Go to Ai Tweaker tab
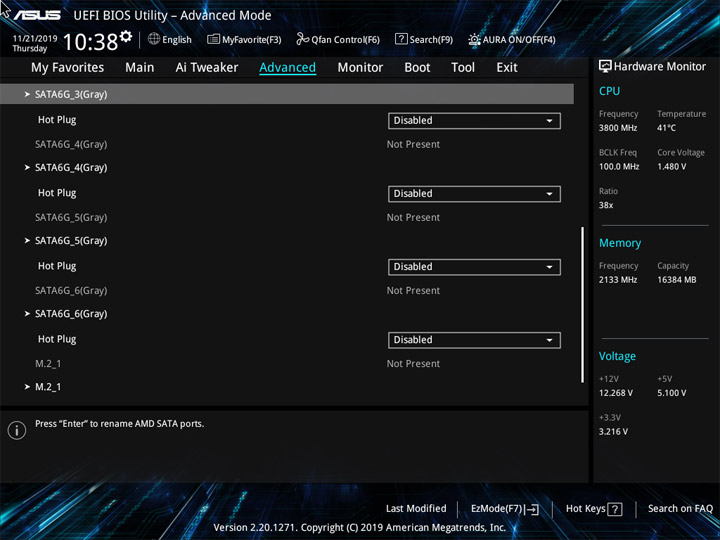The width and height of the screenshot is (720, 540). (x=207, y=68)
